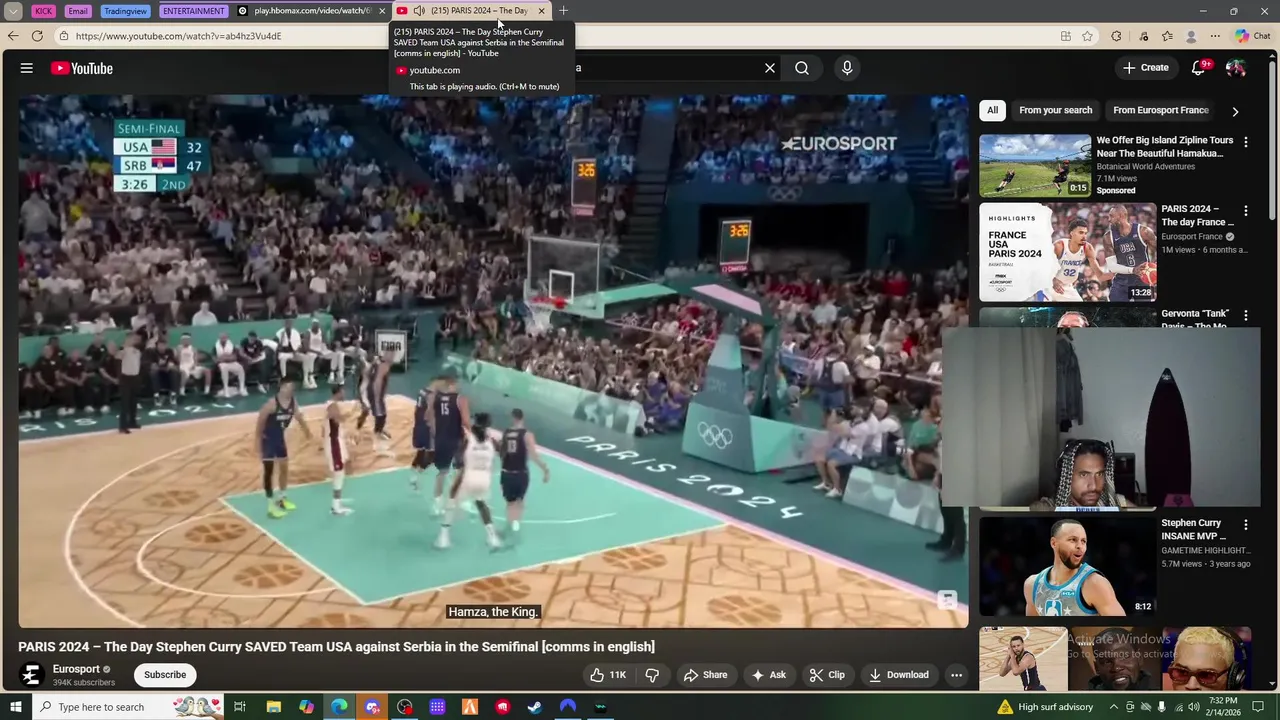Click the Windows taskbar search box
1280x720 pixels.
point(130,707)
